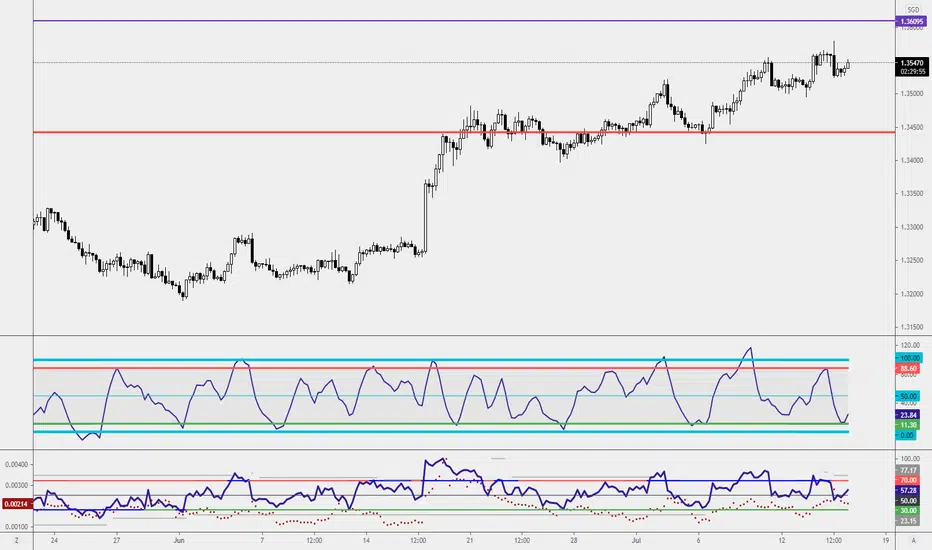Select the gray 23.15 value label
This screenshot has width=932, height=550.
tap(908, 521)
